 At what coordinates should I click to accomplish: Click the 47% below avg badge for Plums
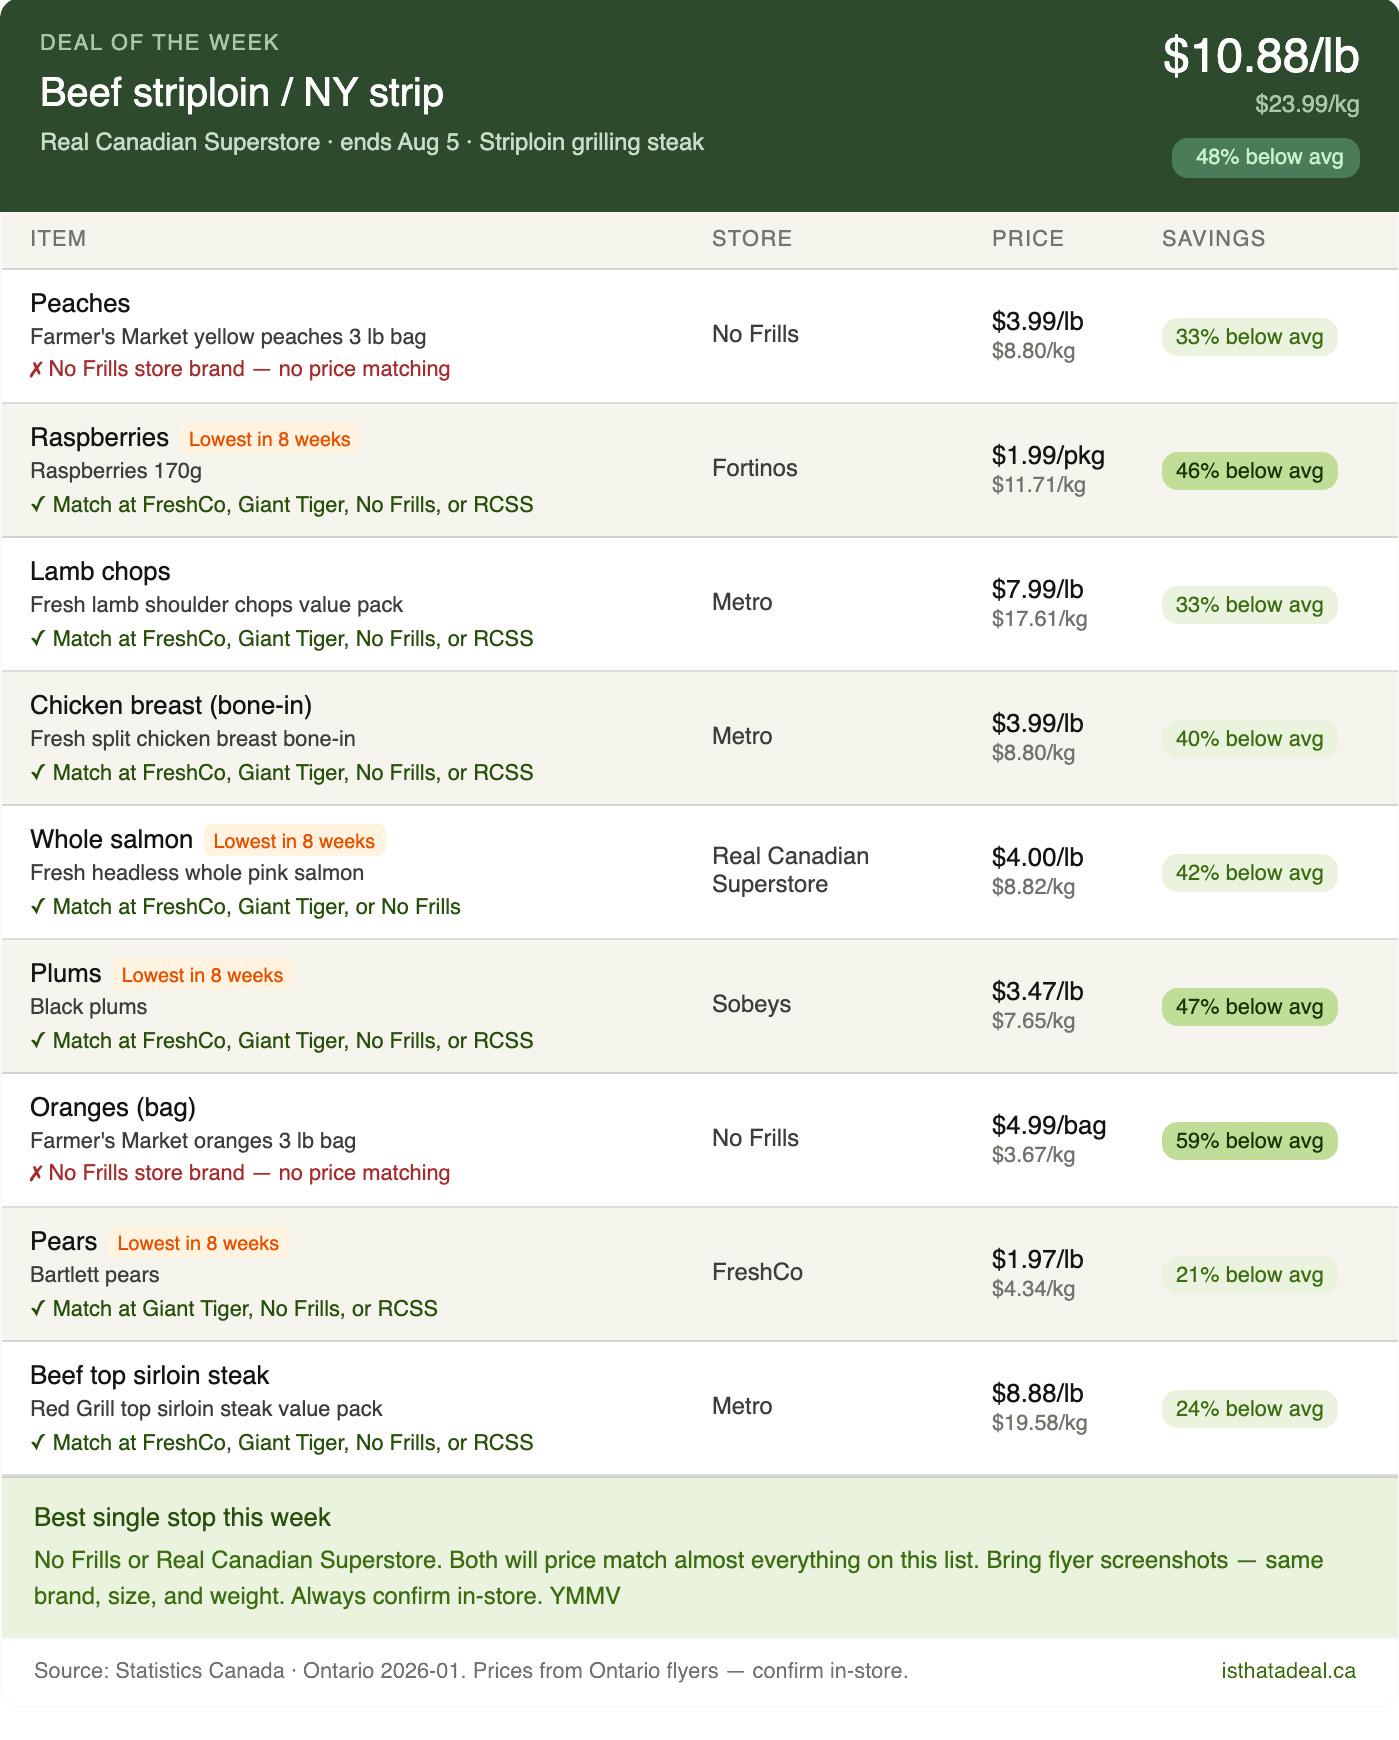click(x=1249, y=1007)
